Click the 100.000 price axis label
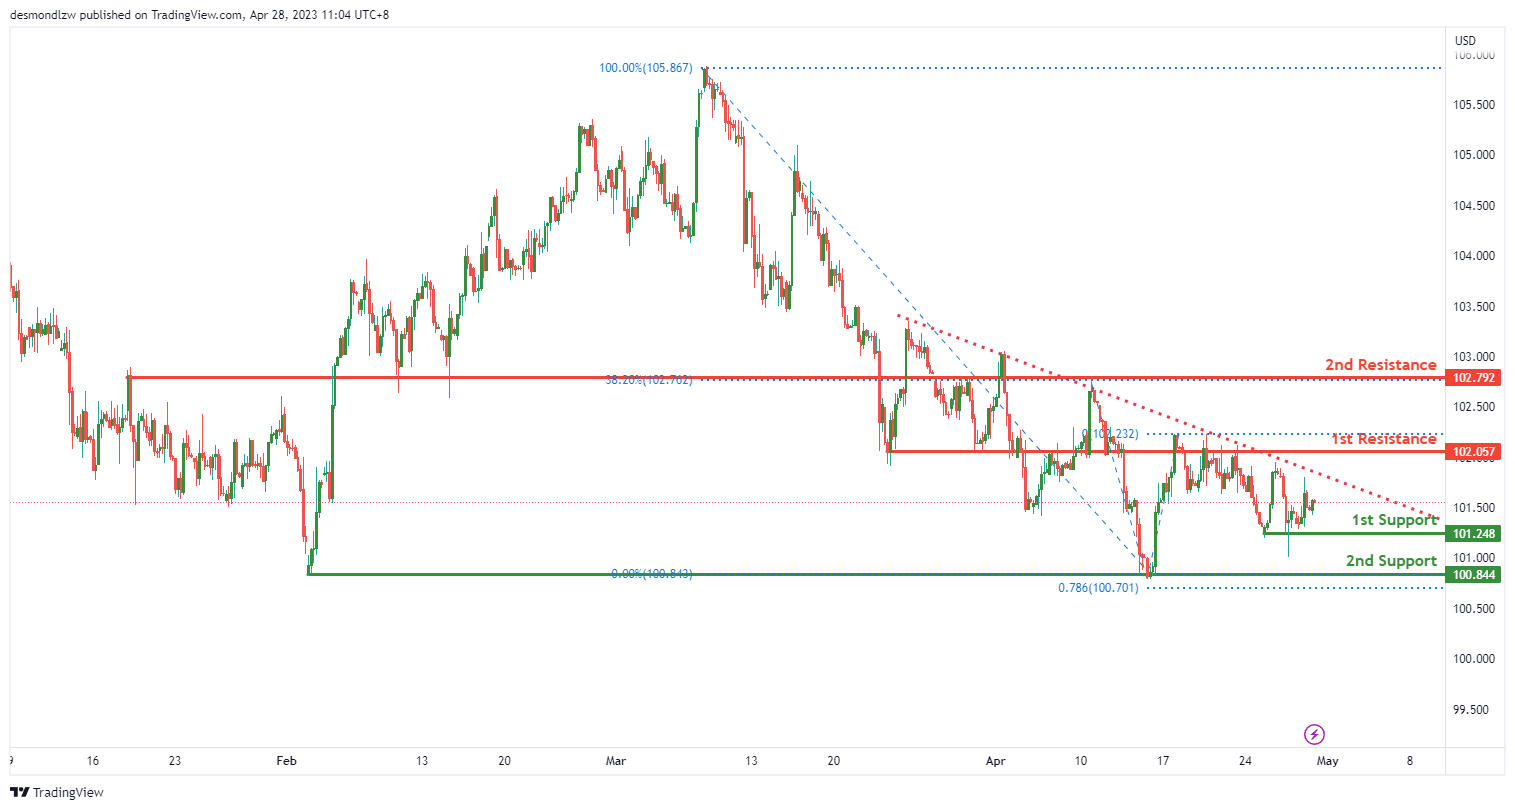Image resolution: width=1515 pixels, height=810 pixels. tap(1474, 659)
